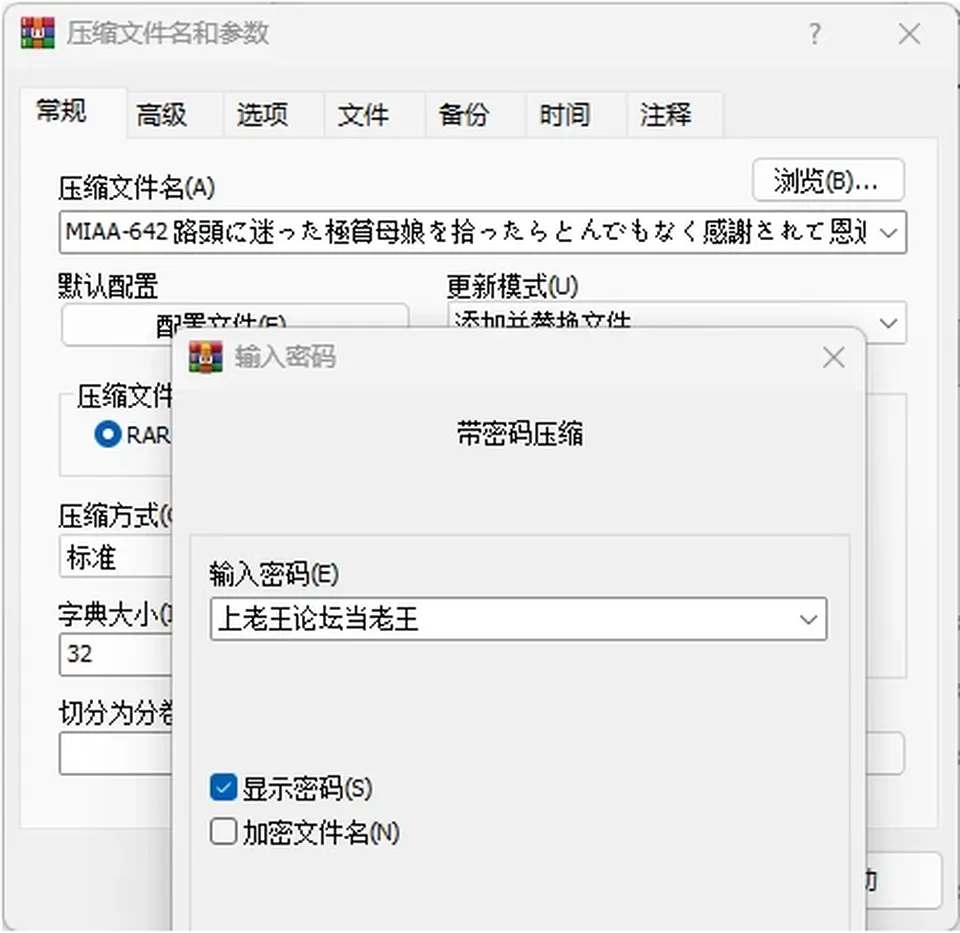960x933 pixels.
Task: Click the 字典大小 field showing 32
Action: coord(116,654)
